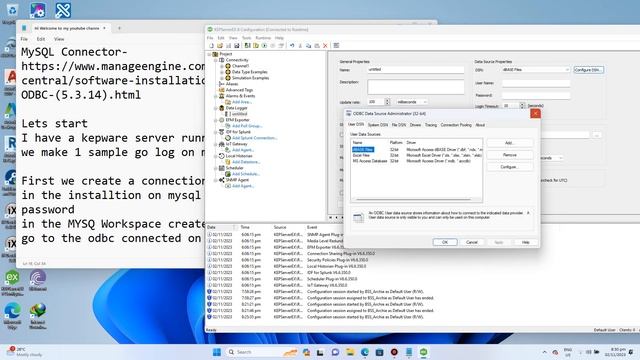The height and width of the screenshot is (360, 640).
Task: Open Microsoft Edge from taskbar
Action: [x=364, y=352]
